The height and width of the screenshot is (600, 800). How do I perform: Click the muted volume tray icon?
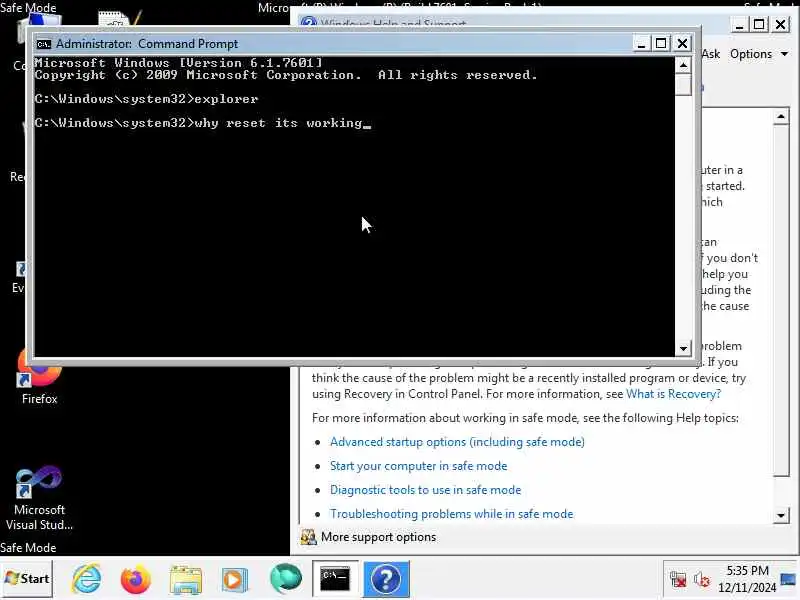click(702, 580)
